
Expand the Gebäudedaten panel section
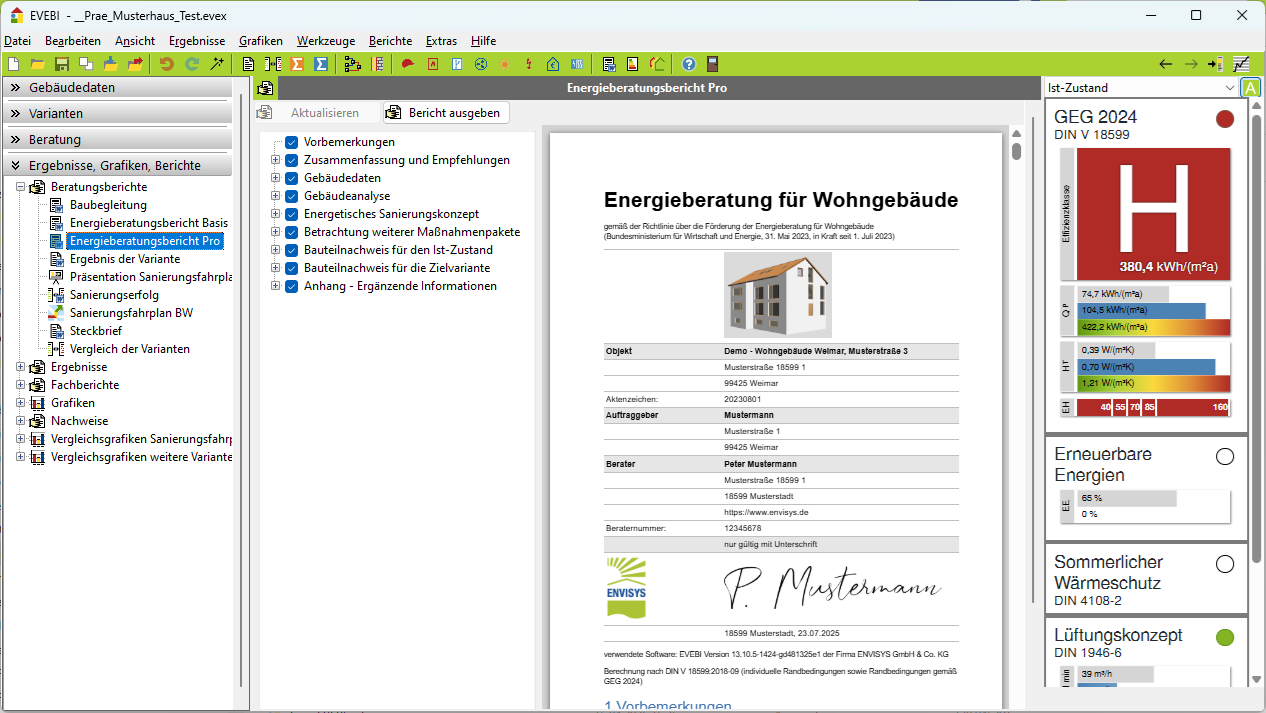(116, 87)
